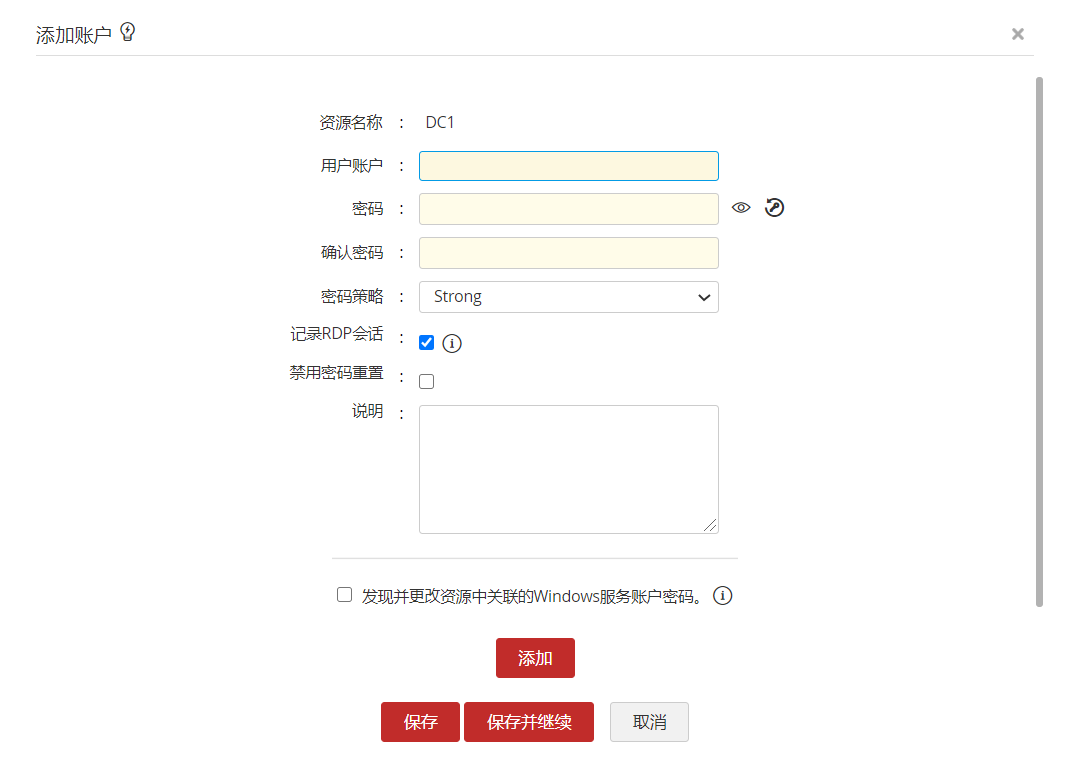Image resolution: width=1065 pixels, height=776 pixels.
Task: Open info icon next to 记录RDP会话
Action: (x=452, y=343)
